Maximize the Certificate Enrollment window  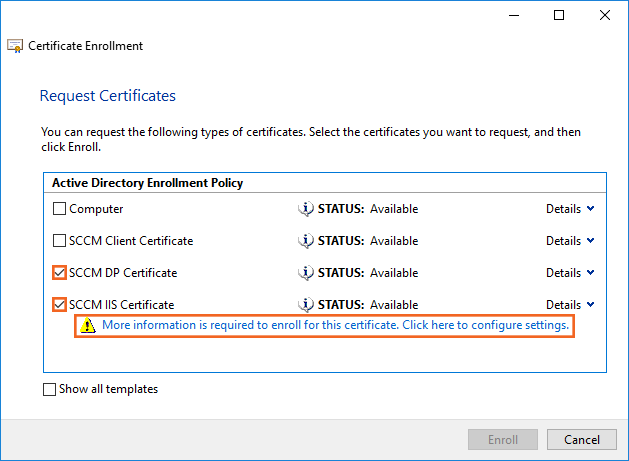coord(559,15)
